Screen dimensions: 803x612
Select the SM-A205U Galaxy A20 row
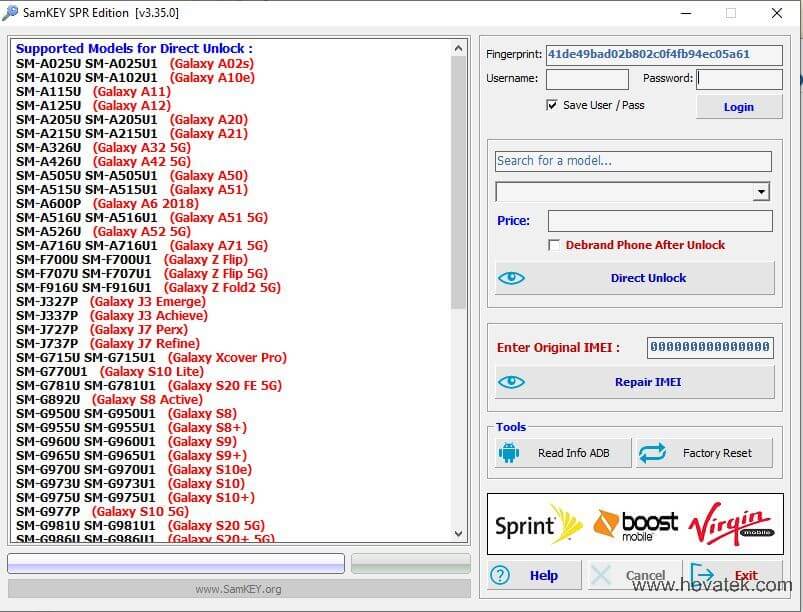pyautogui.click(x=132, y=119)
